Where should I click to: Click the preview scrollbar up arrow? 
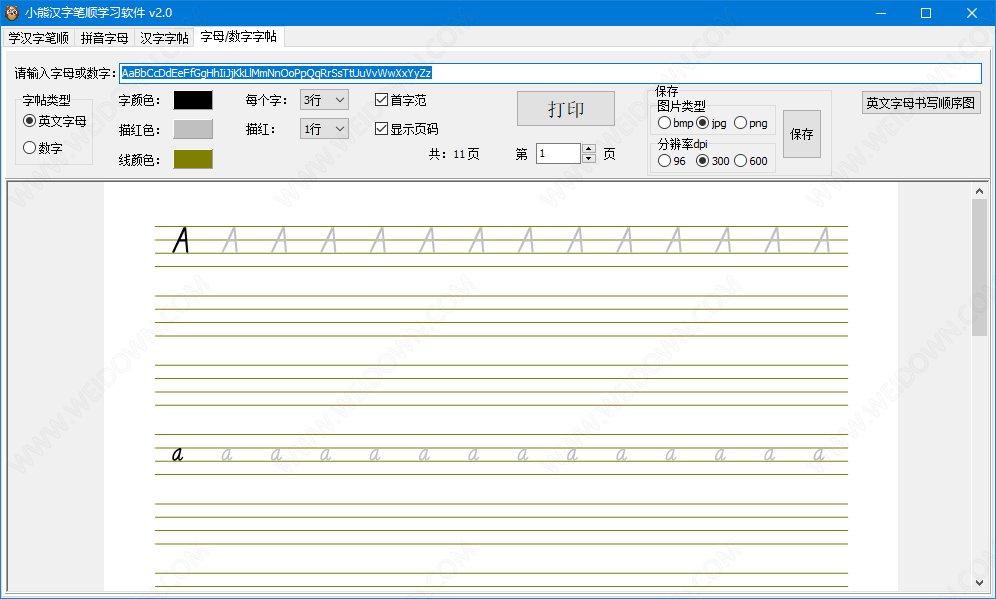tap(979, 191)
